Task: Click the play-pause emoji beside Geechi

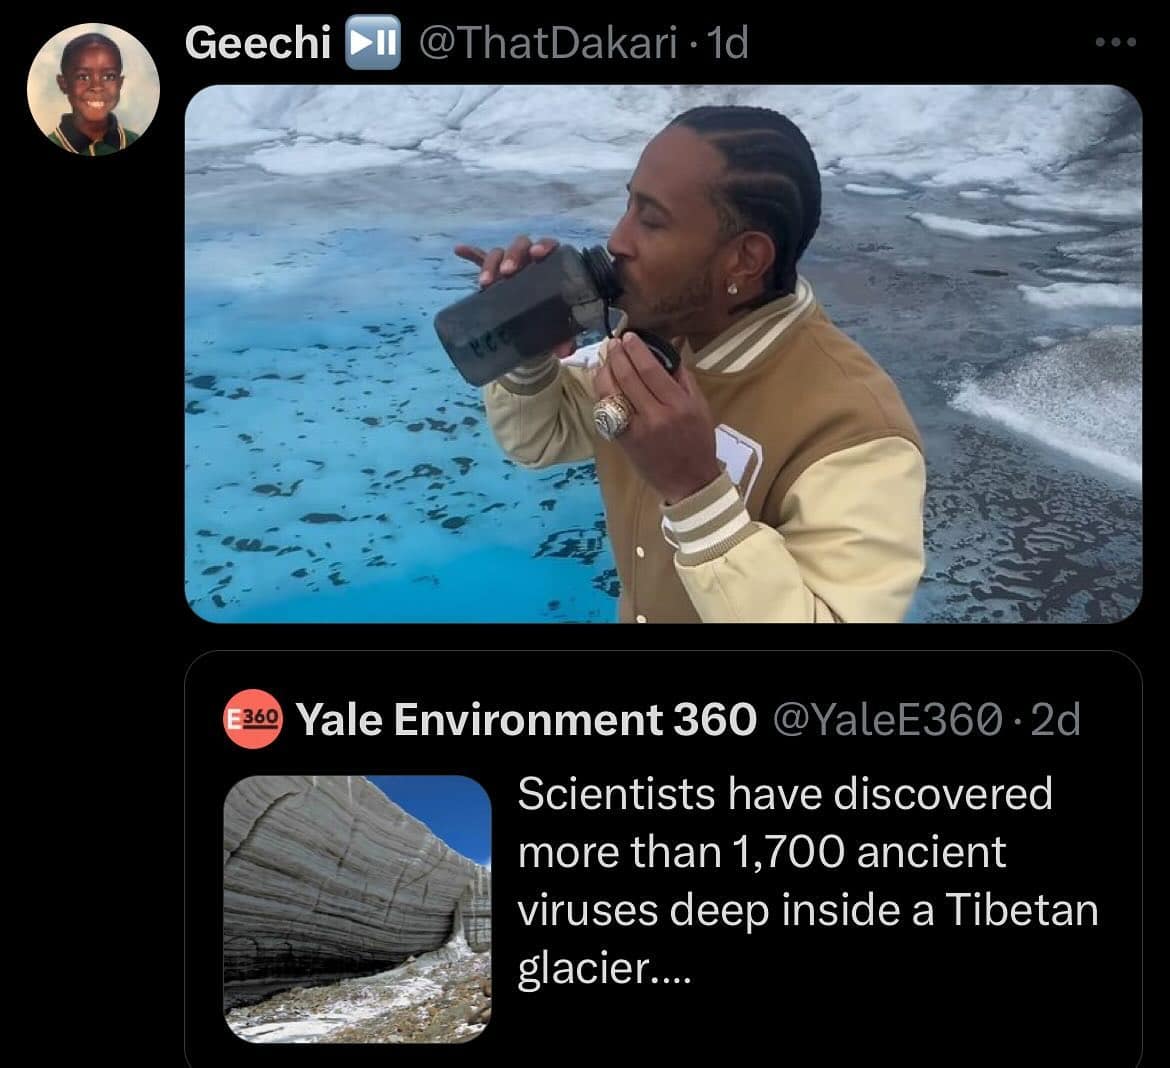Action: pyautogui.click(x=372, y=43)
